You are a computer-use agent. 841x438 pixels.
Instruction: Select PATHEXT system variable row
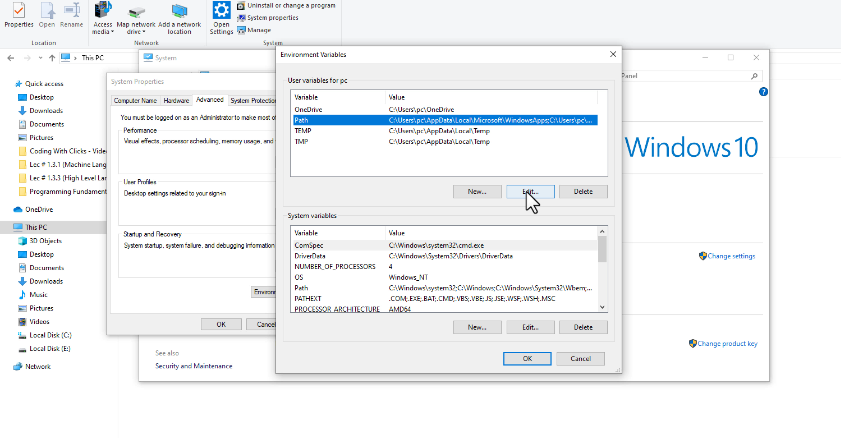(x=445, y=299)
